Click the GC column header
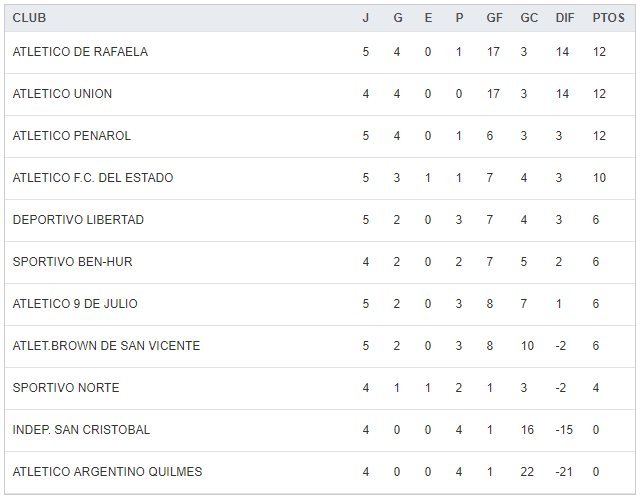 point(529,18)
